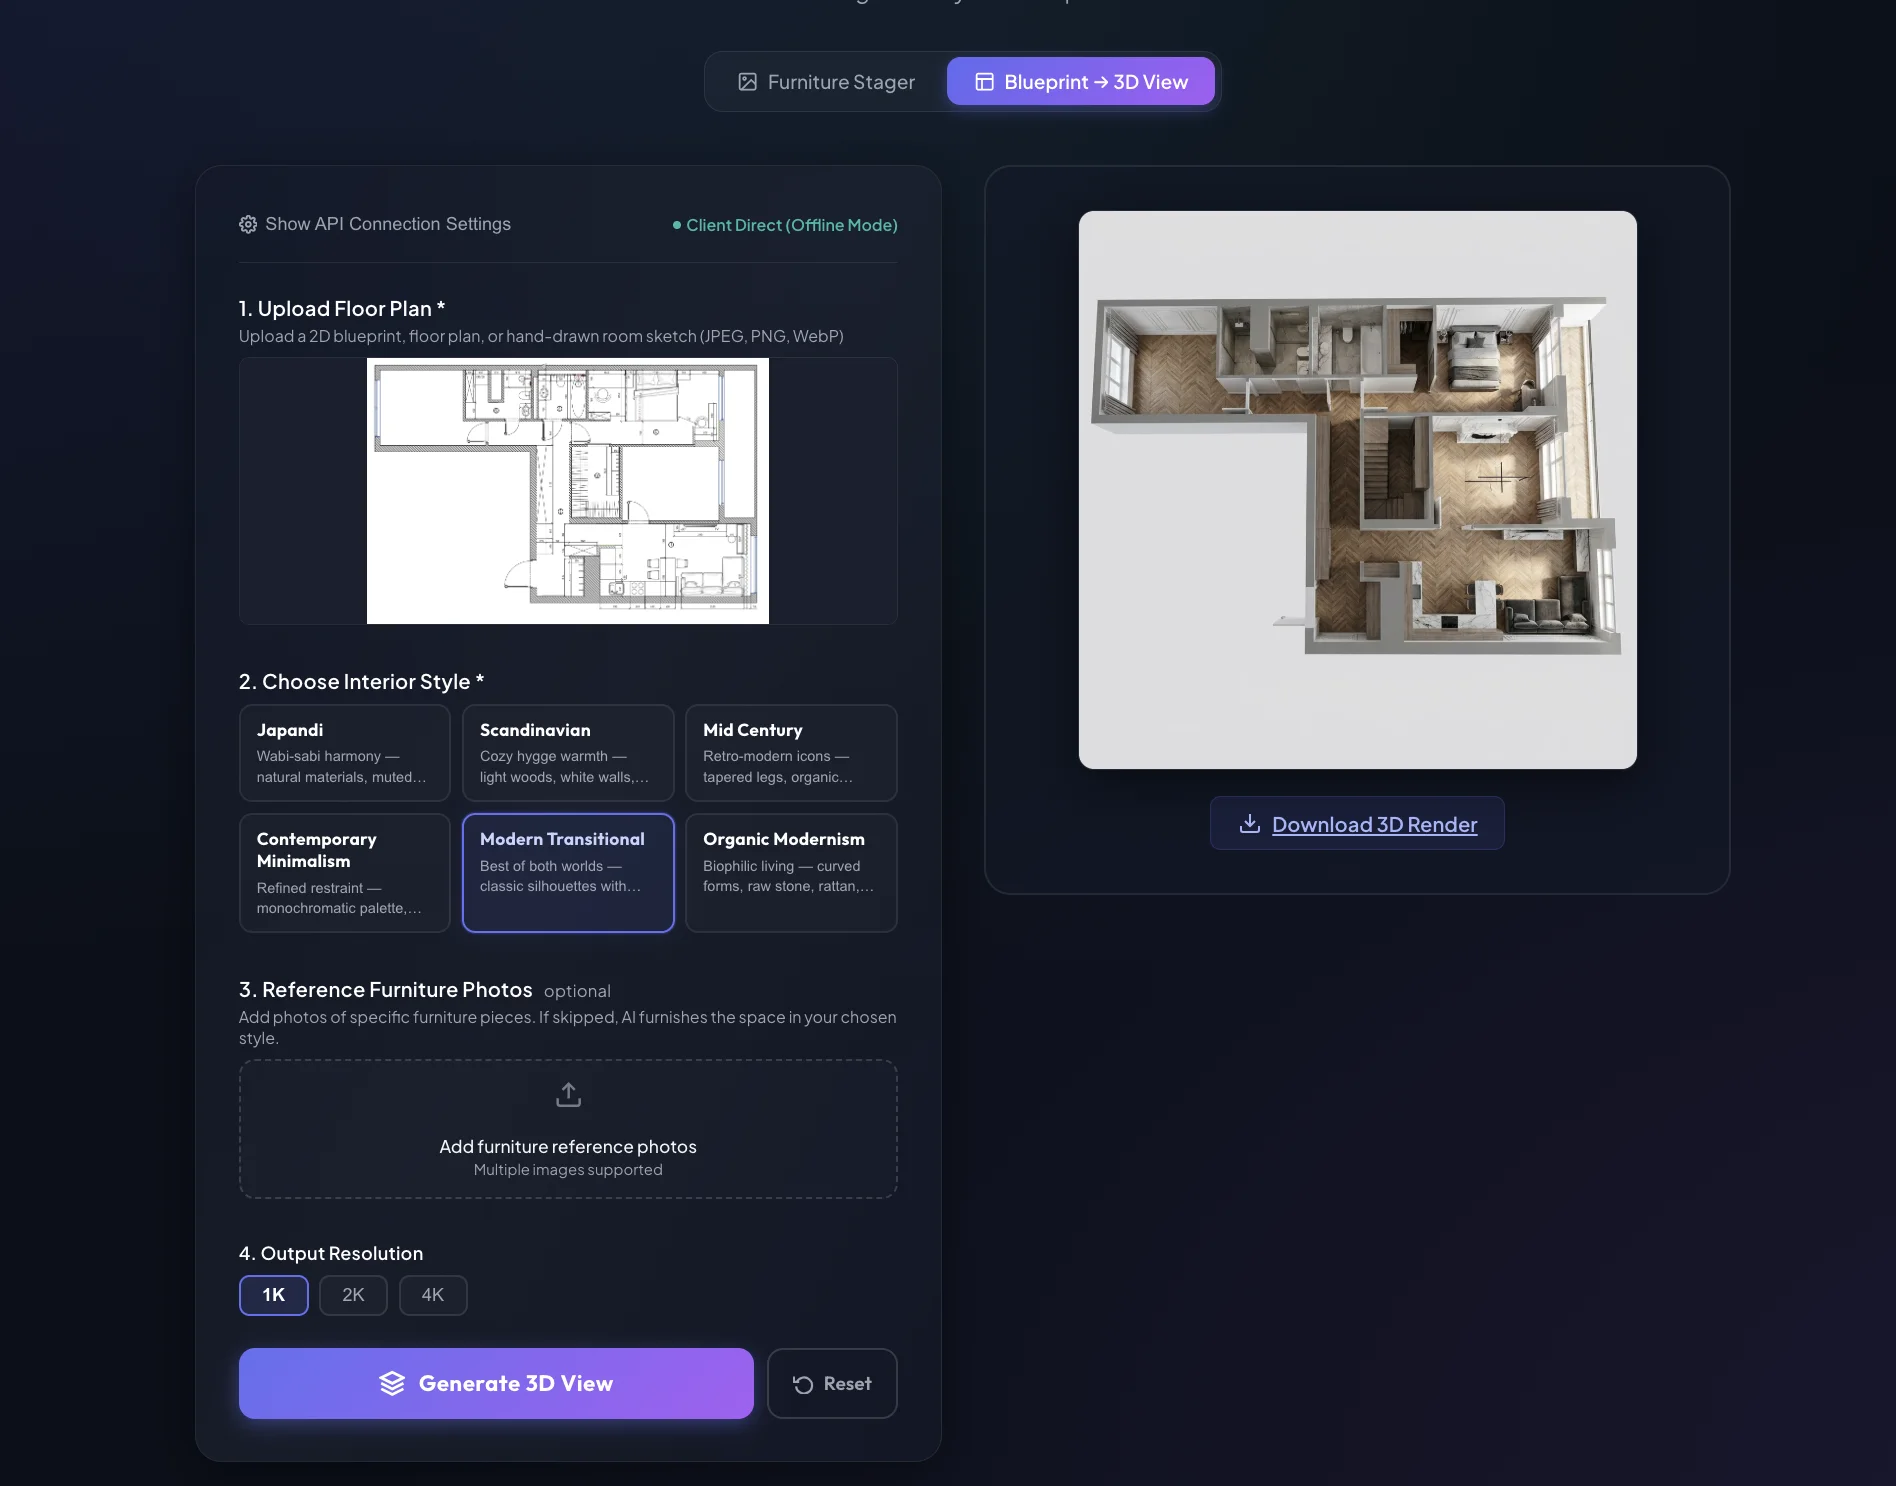Show API Connection Settings
The width and height of the screenshot is (1896, 1486).
(375, 224)
